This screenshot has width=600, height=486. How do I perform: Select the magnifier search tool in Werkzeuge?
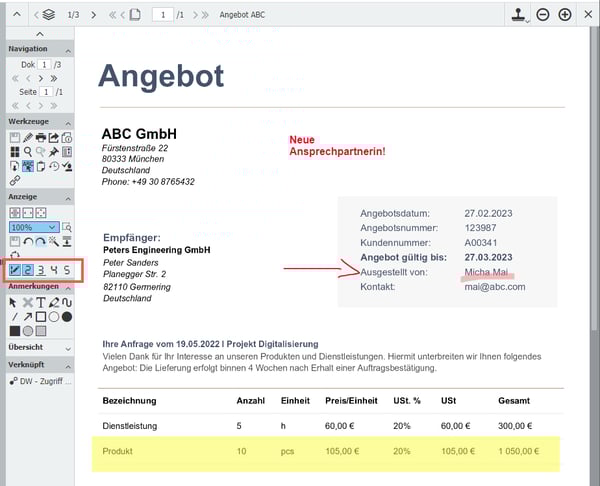(x=28, y=152)
